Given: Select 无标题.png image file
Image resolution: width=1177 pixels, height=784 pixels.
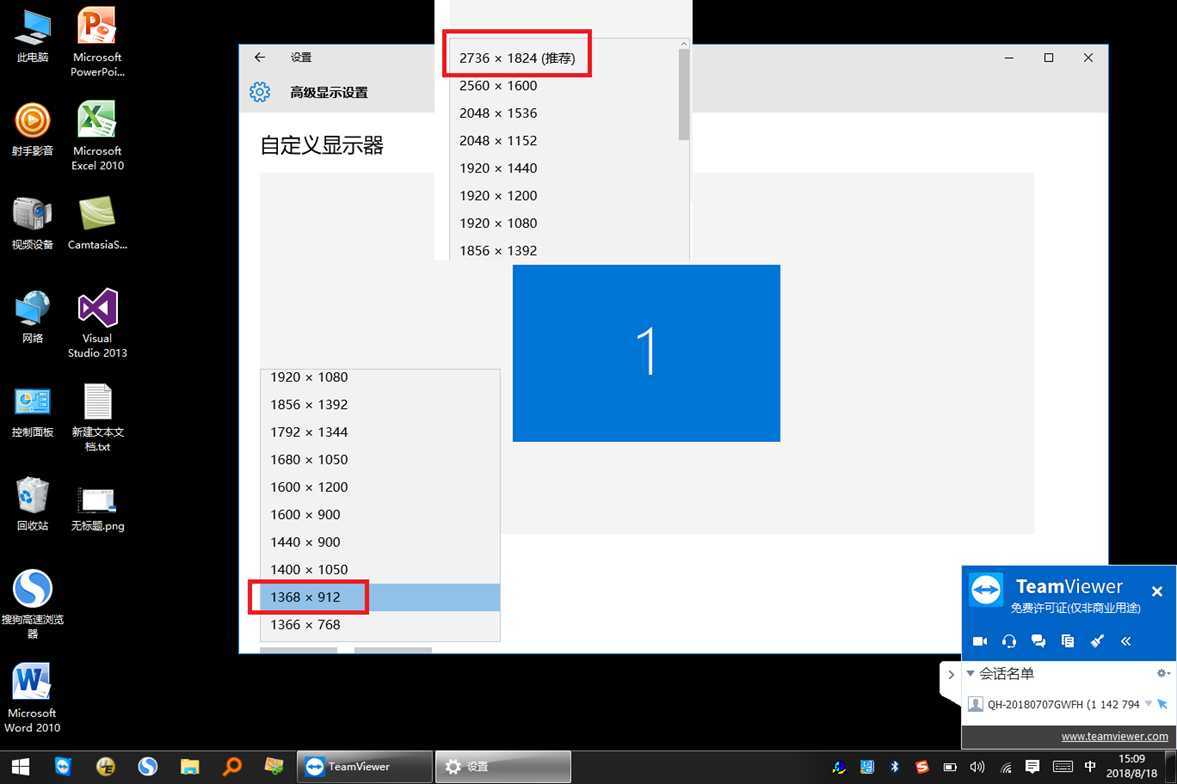Looking at the screenshot, I should click(x=97, y=509).
